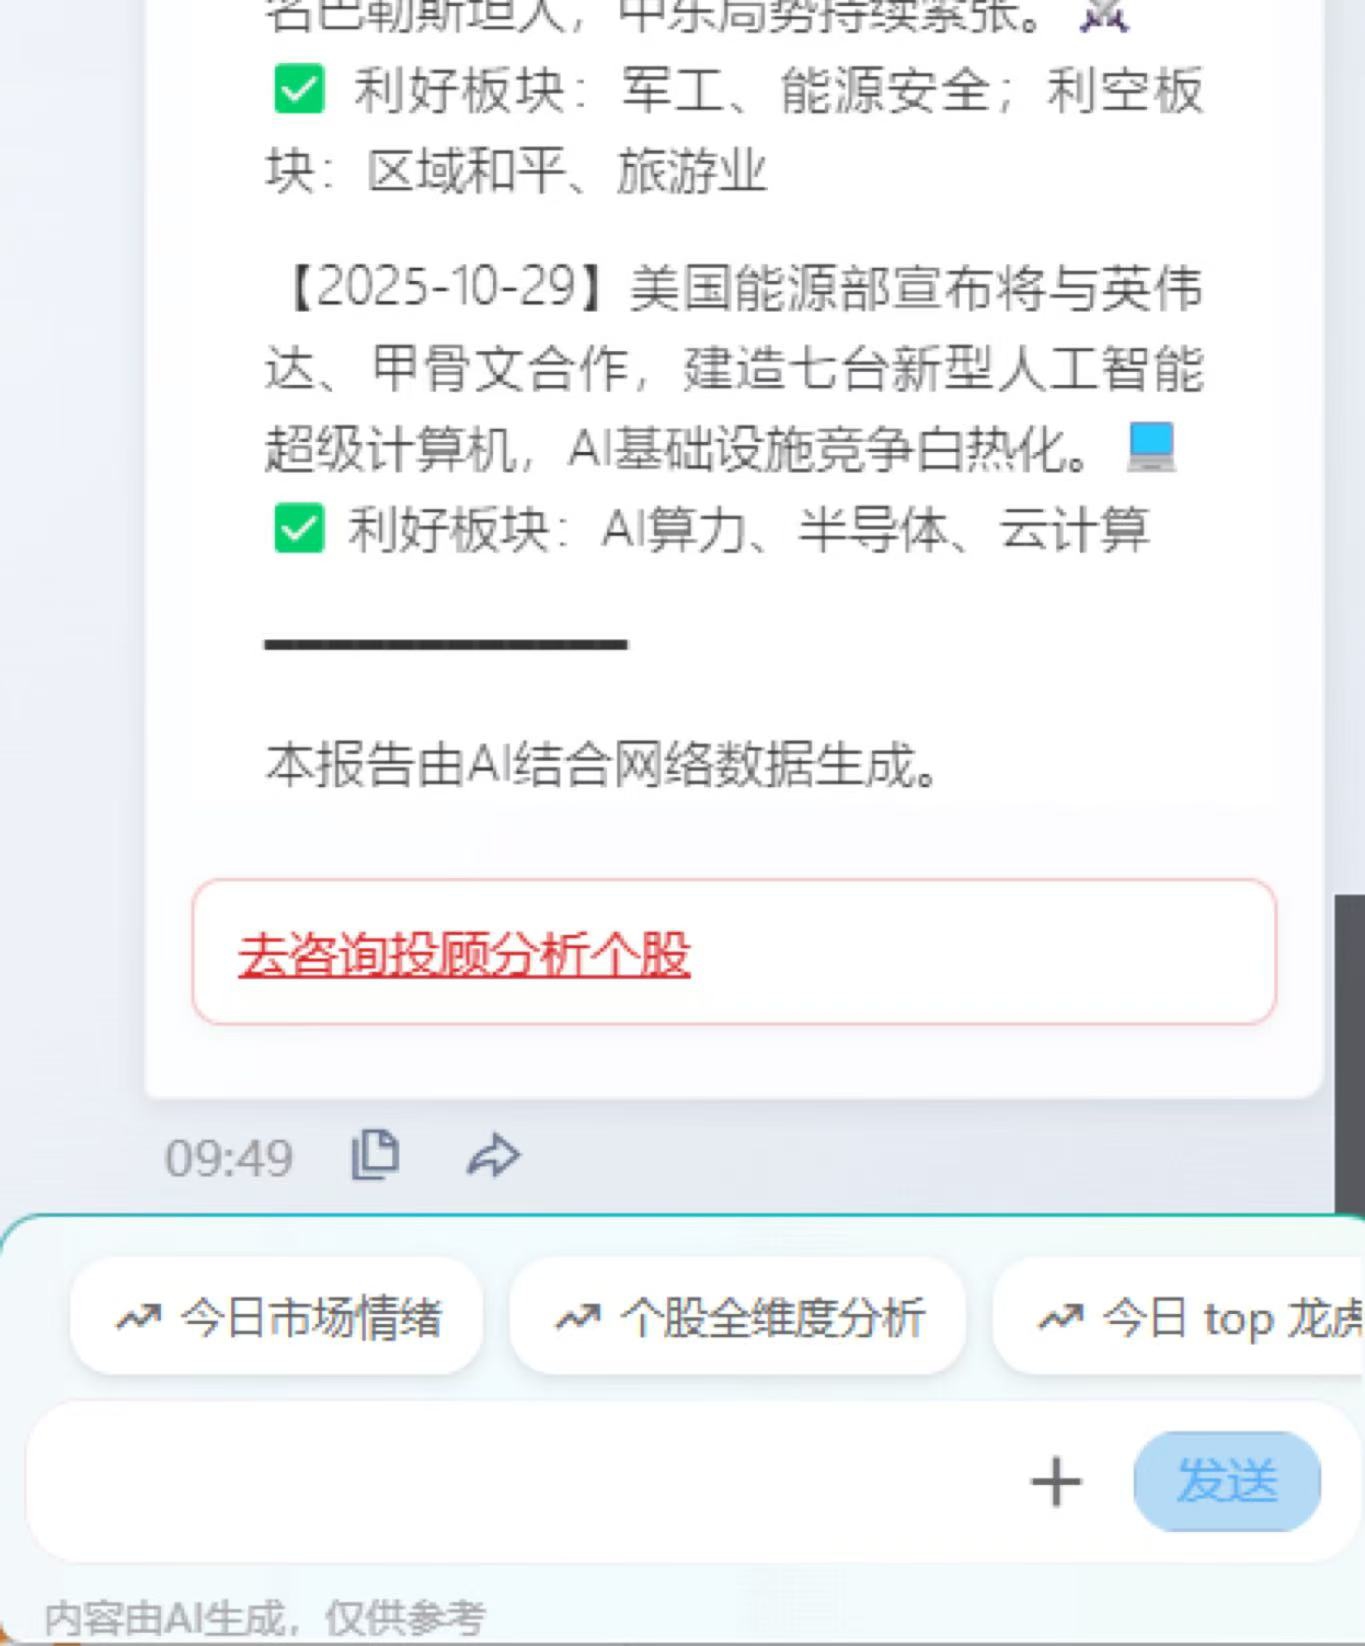The width and height of the screenshot is (1365, 1646).
Task: Copy the message with the copy icon
Action: (376, 1155)
